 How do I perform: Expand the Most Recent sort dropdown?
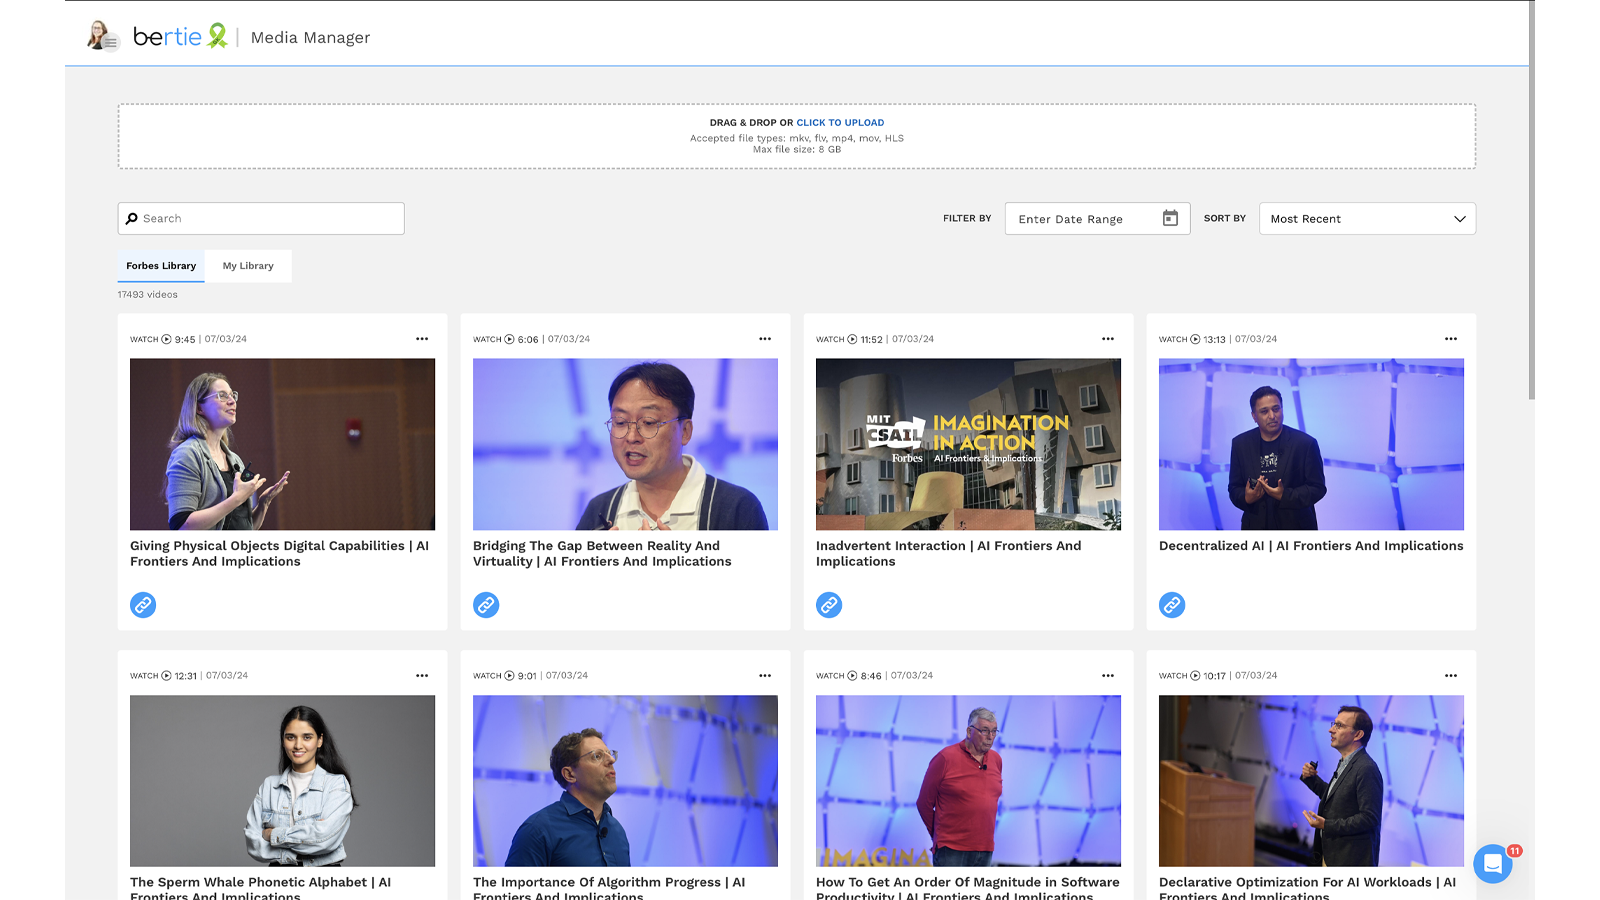coord(1367,218)
